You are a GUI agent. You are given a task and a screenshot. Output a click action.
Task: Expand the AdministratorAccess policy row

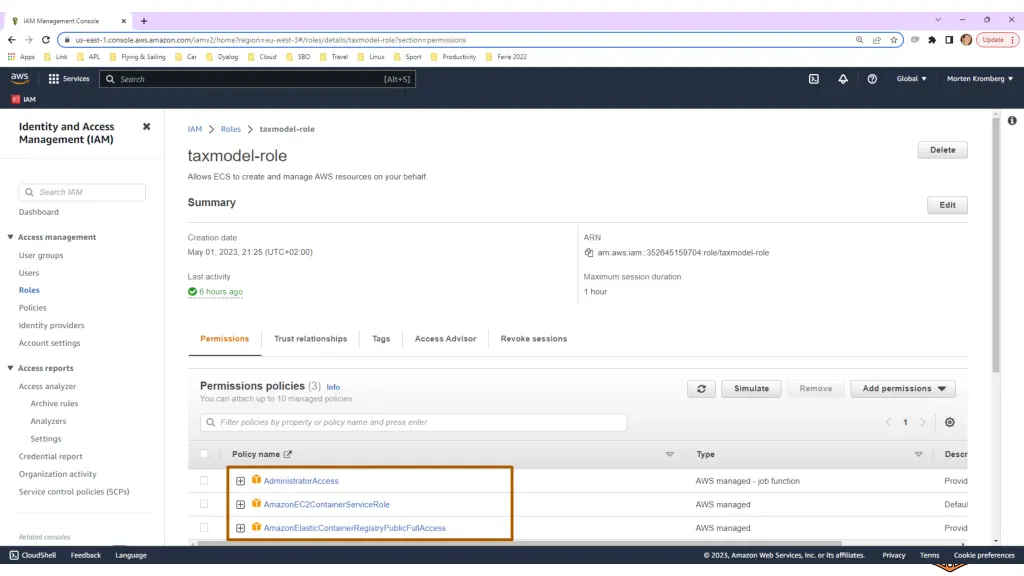[x=240, y=481]
